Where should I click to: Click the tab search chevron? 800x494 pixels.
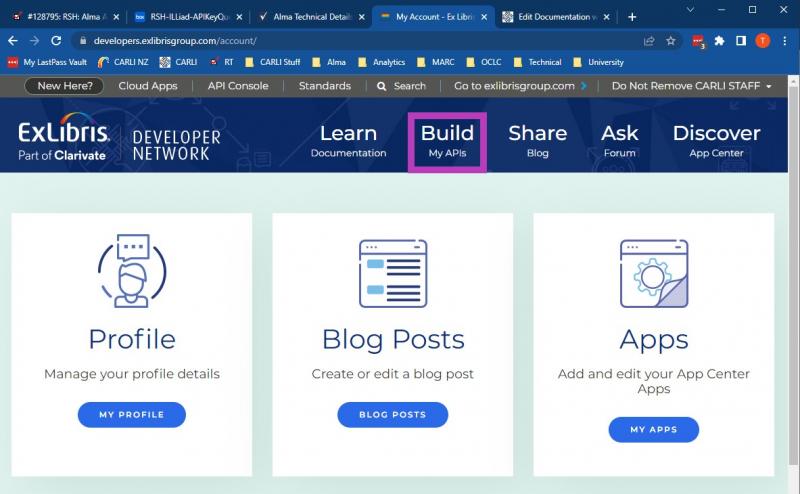[x=690, y=10]
